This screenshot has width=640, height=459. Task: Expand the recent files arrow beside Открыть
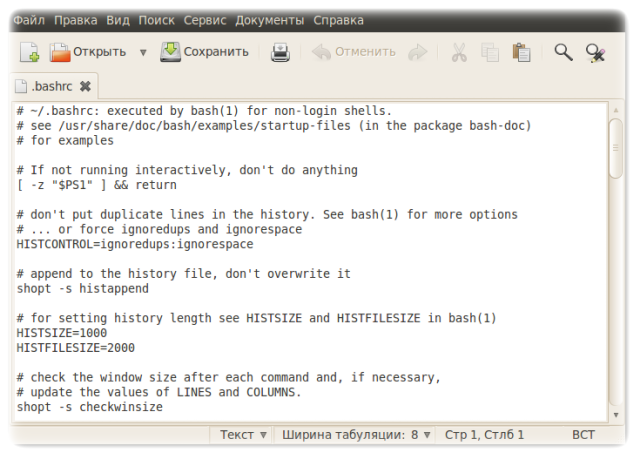pyautogui.click(x=143, y=52)
